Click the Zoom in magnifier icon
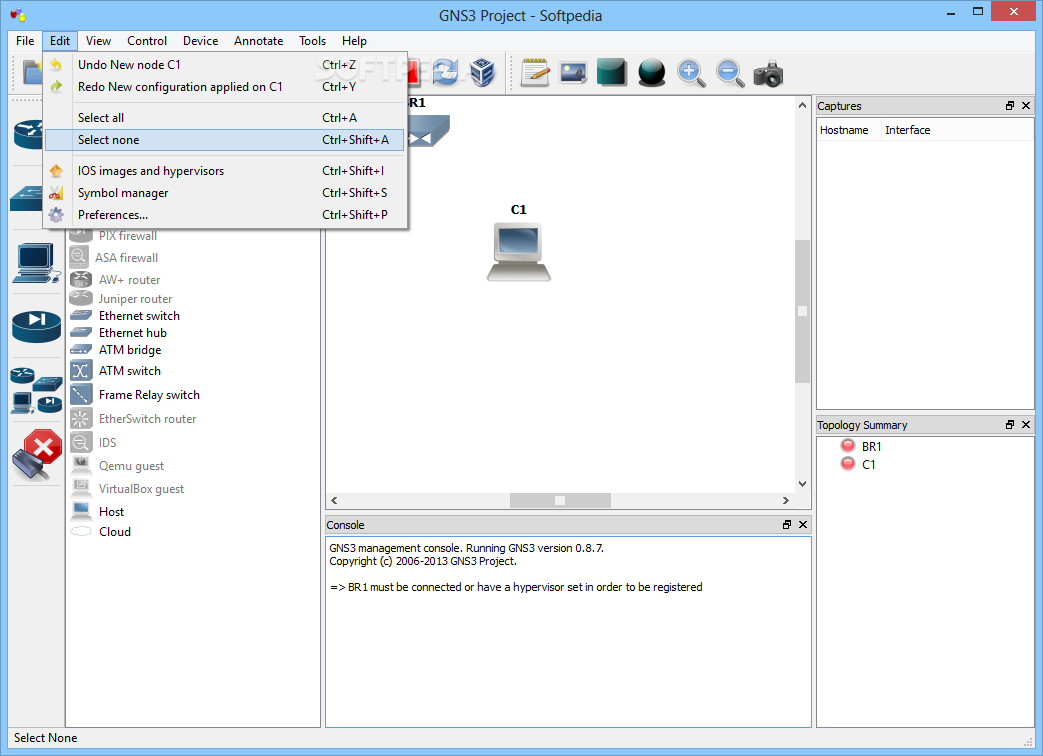 [690, 72]
